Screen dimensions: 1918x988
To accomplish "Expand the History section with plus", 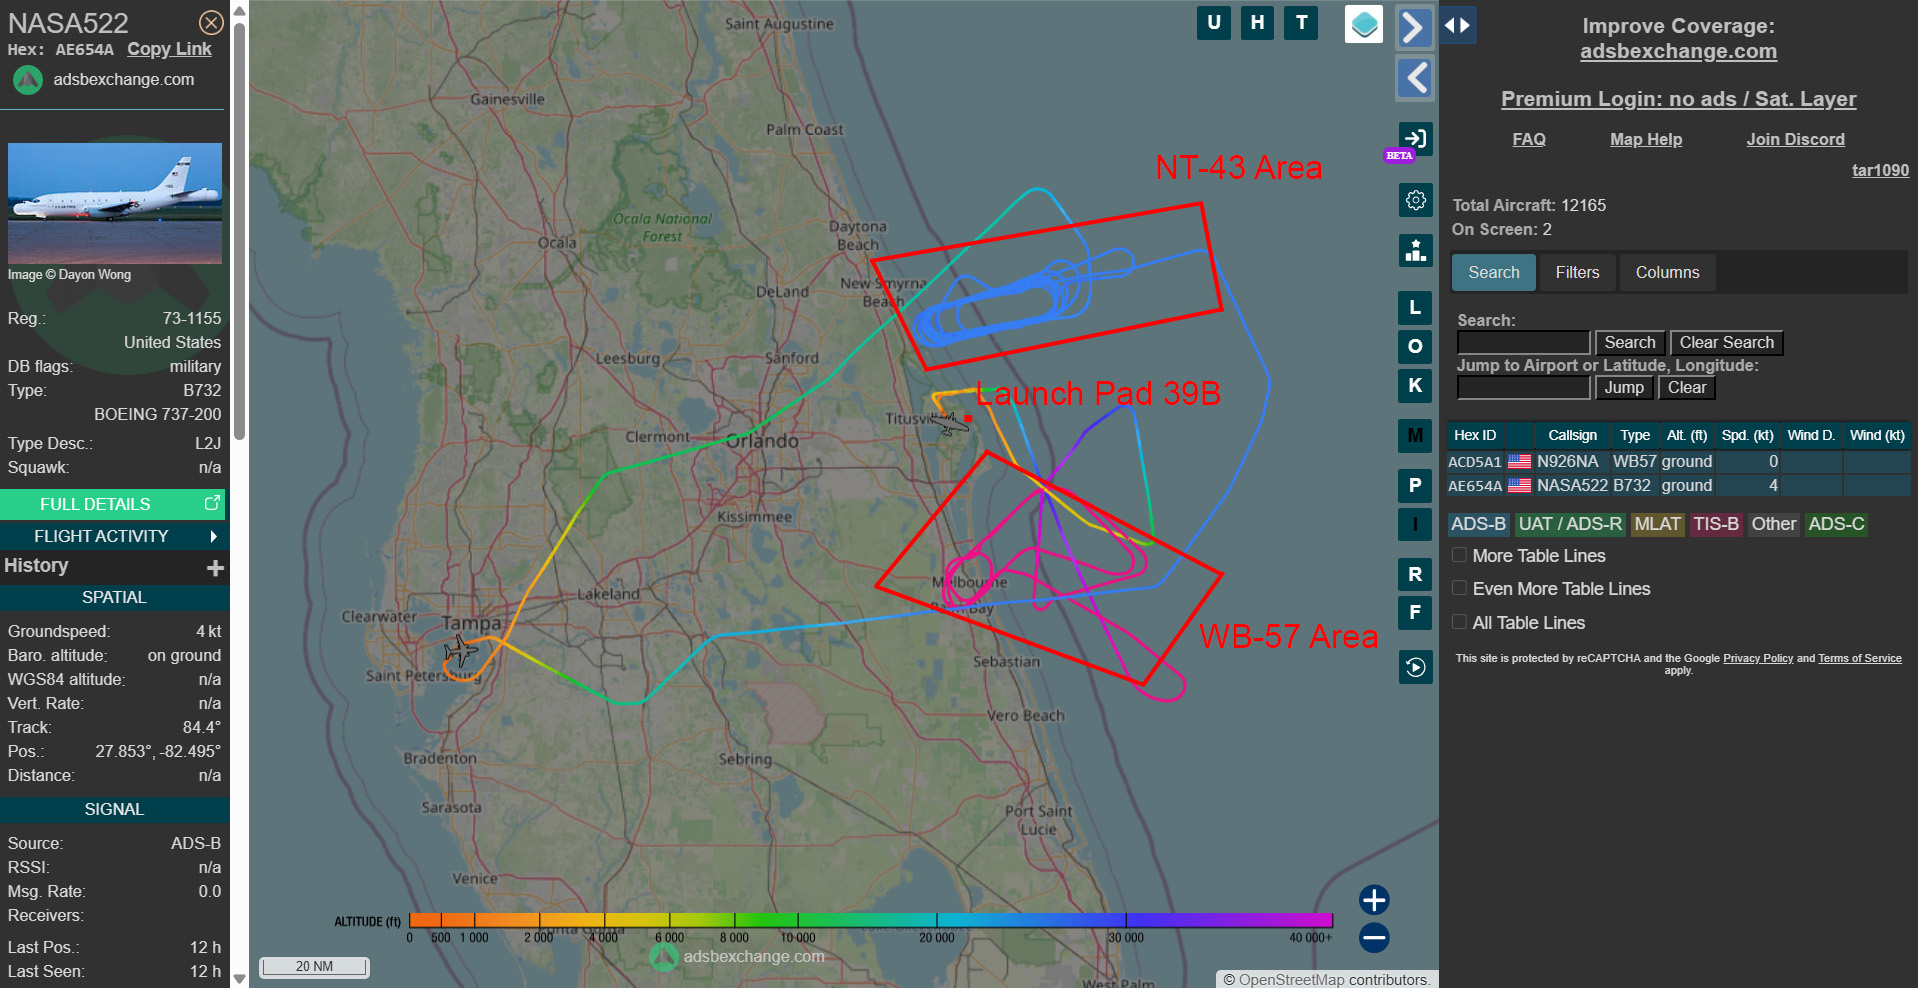I will pyautogui.click(x=215, y=568).
